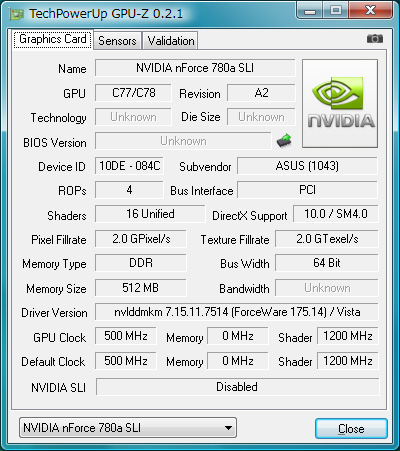
Task: Click the Subvendor ASUS (1043) field
Action: coord(307,166)
